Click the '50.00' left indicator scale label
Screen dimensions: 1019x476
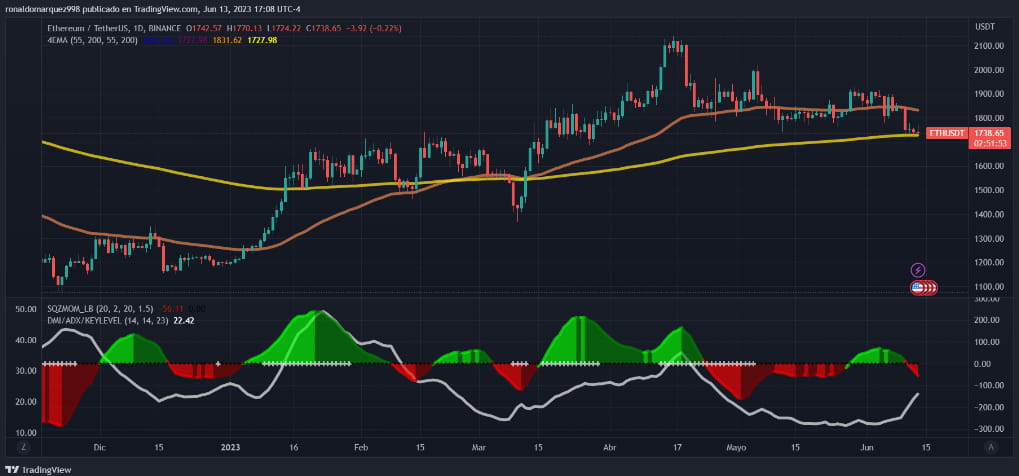(25, 310)
